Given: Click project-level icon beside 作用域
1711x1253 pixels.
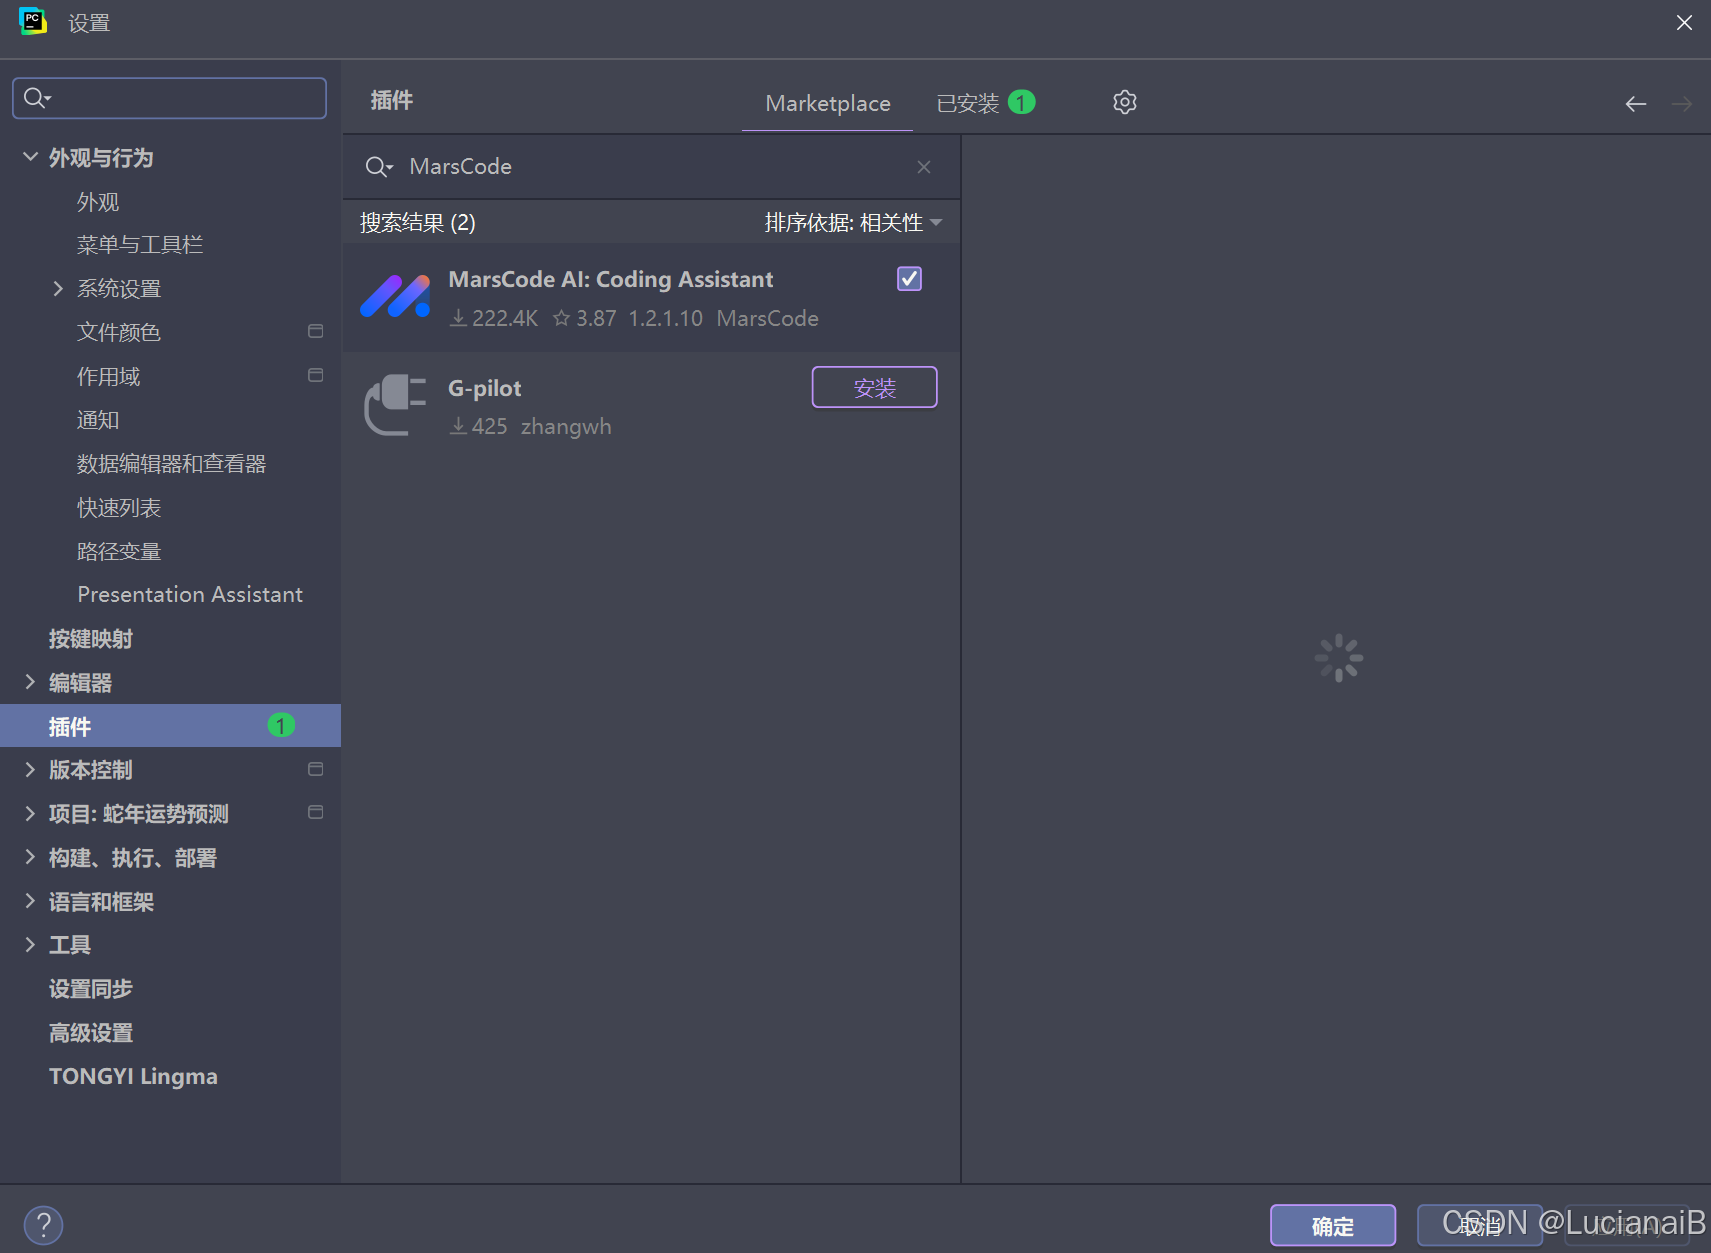Looking at the screenshot, I should click(316, 375).
